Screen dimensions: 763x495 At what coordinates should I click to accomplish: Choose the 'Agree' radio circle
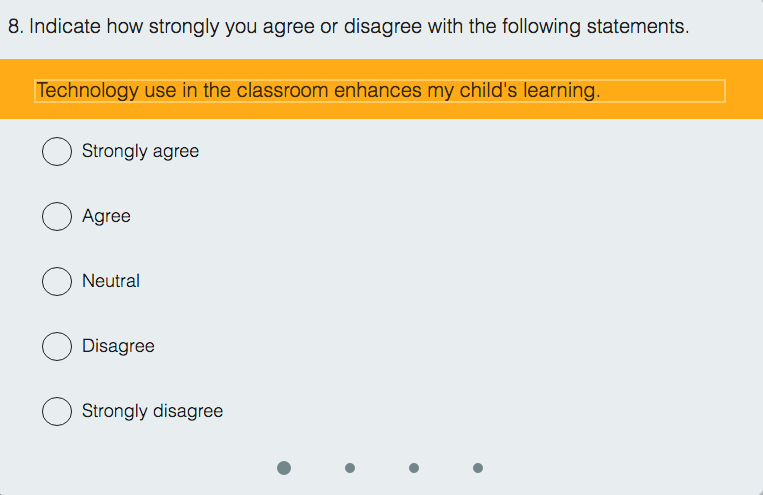(57, 216)
